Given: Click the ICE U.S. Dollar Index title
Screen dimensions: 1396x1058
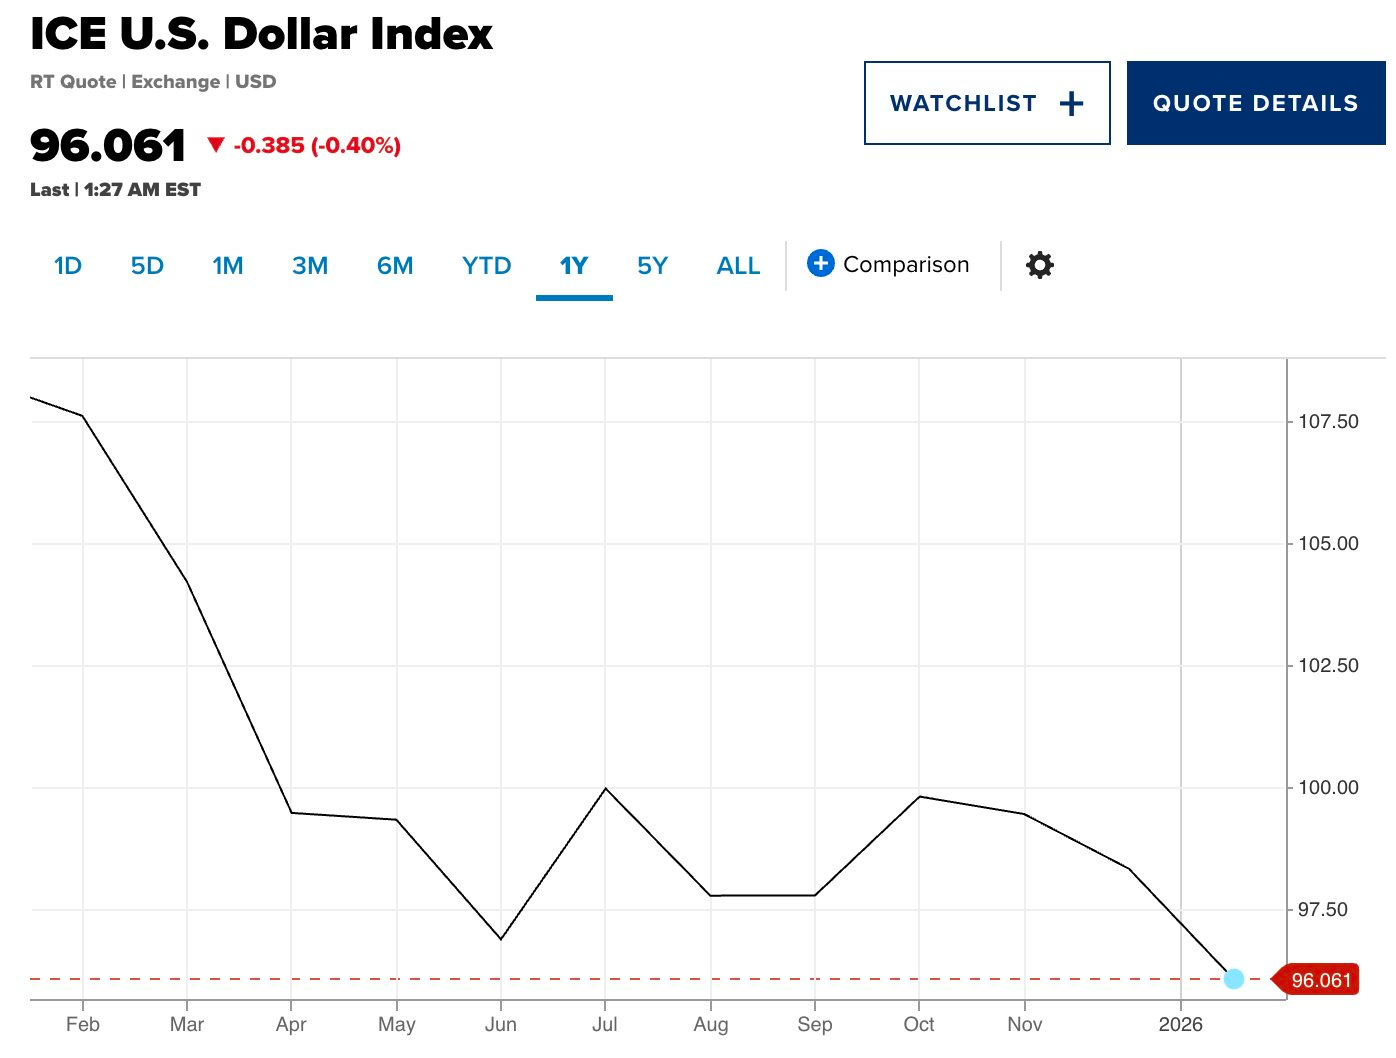Looking at the screenshot, I should pos(261,33).
